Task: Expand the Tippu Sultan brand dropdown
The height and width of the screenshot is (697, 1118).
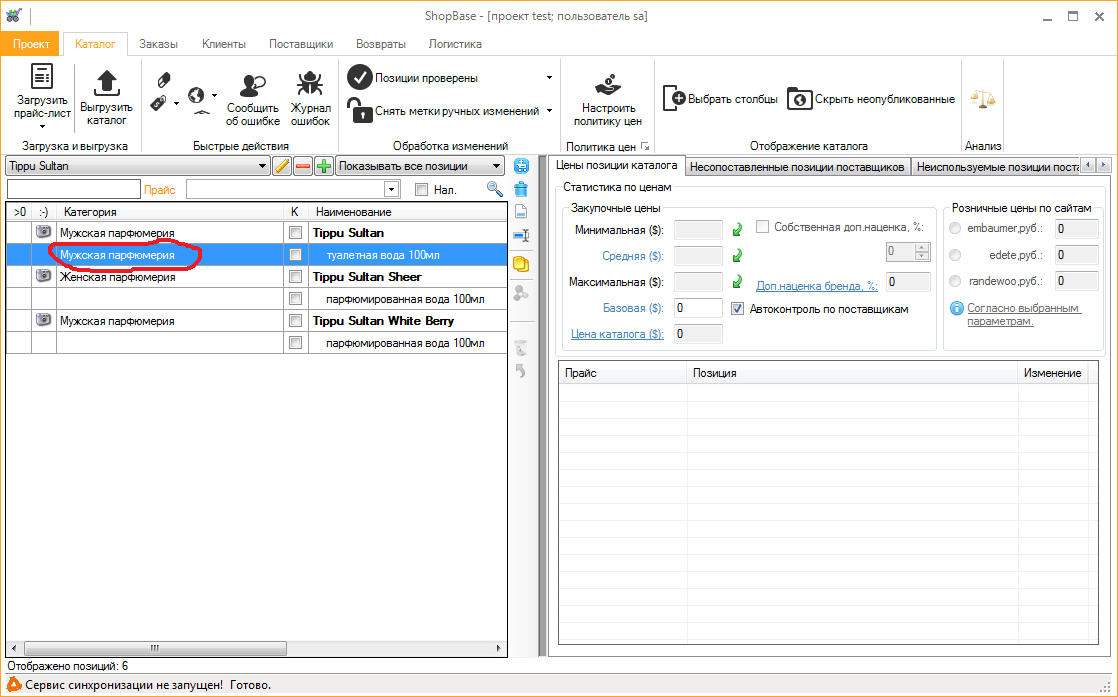Action: click(263, 166)
